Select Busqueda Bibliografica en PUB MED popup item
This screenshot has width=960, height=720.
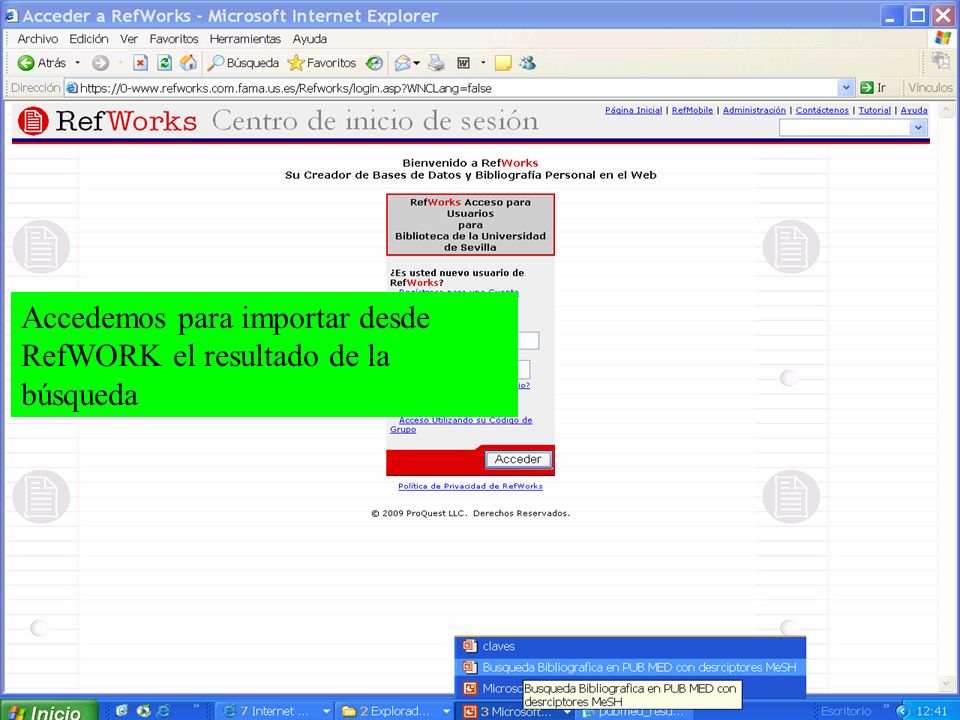630,667
